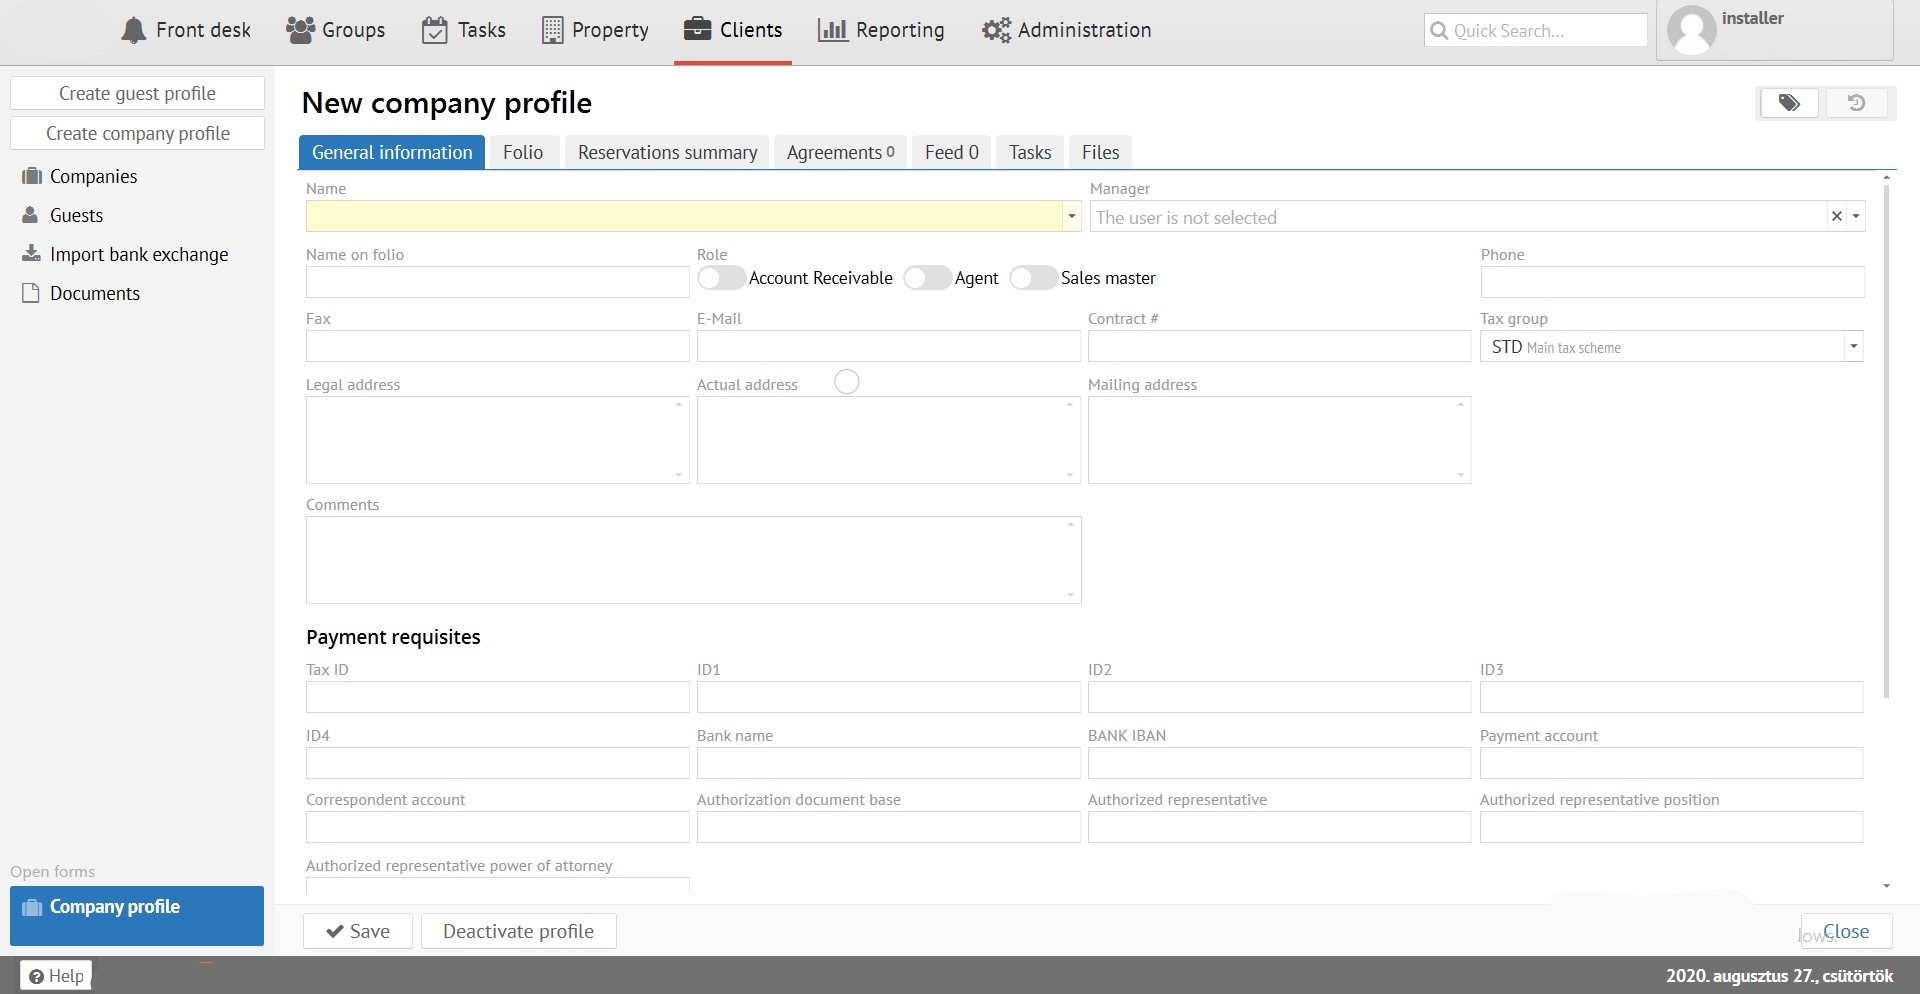Click the Import bank exchange download icon
The height and width of the screenshot is (994, 1920).
[32, 253]
